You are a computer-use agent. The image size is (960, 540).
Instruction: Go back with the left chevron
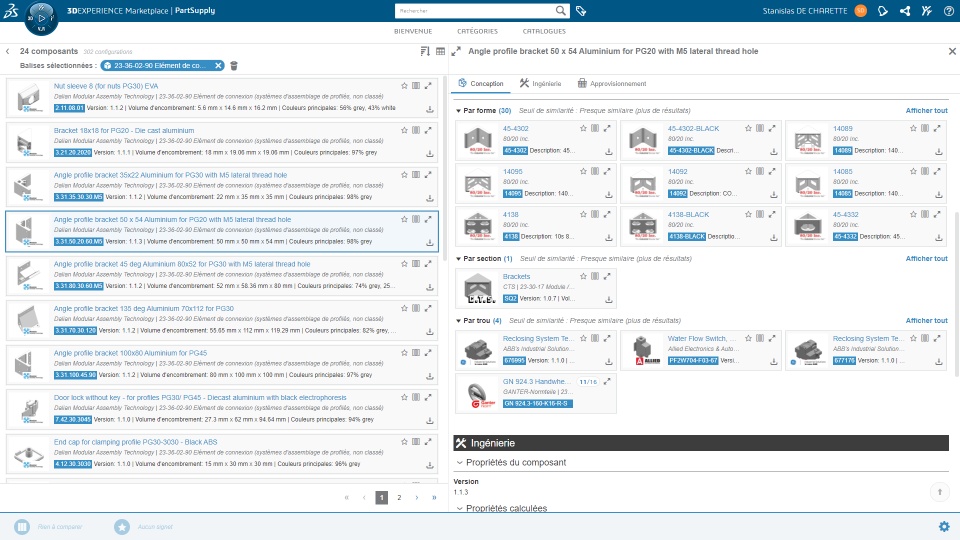click(x=7, y=51)
